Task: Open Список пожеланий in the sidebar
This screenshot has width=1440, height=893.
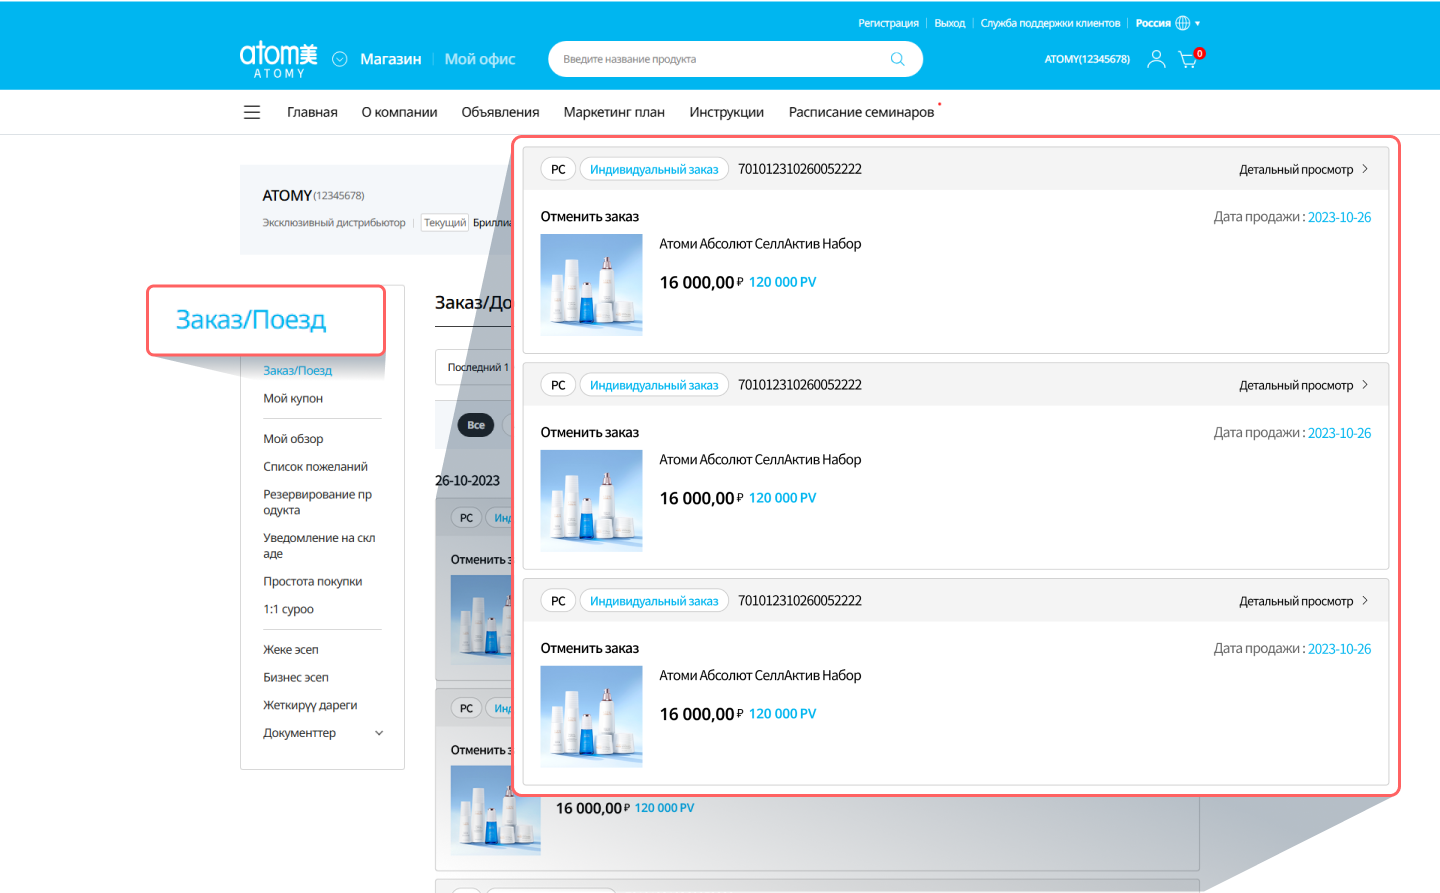Action: click(315, 466)
